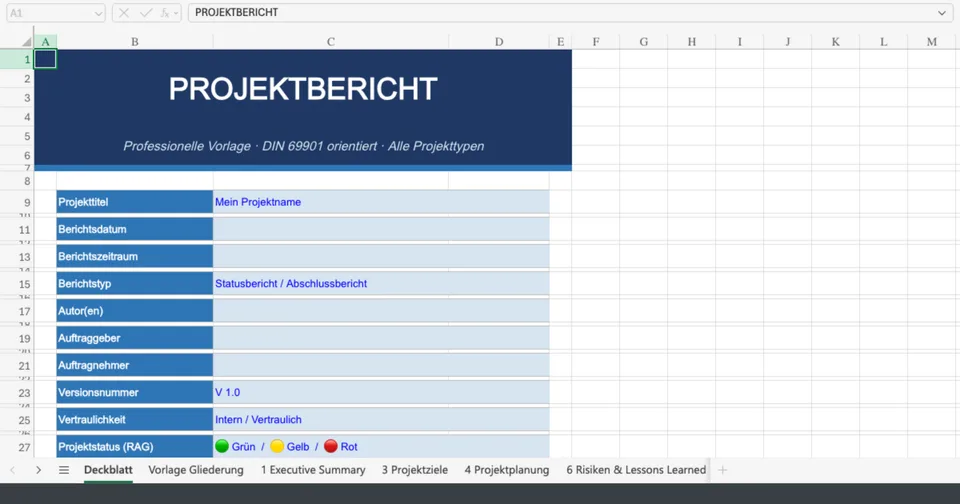Select column J header
The height and width of the screenshot is (504, 960).
(x=787, y=42)
